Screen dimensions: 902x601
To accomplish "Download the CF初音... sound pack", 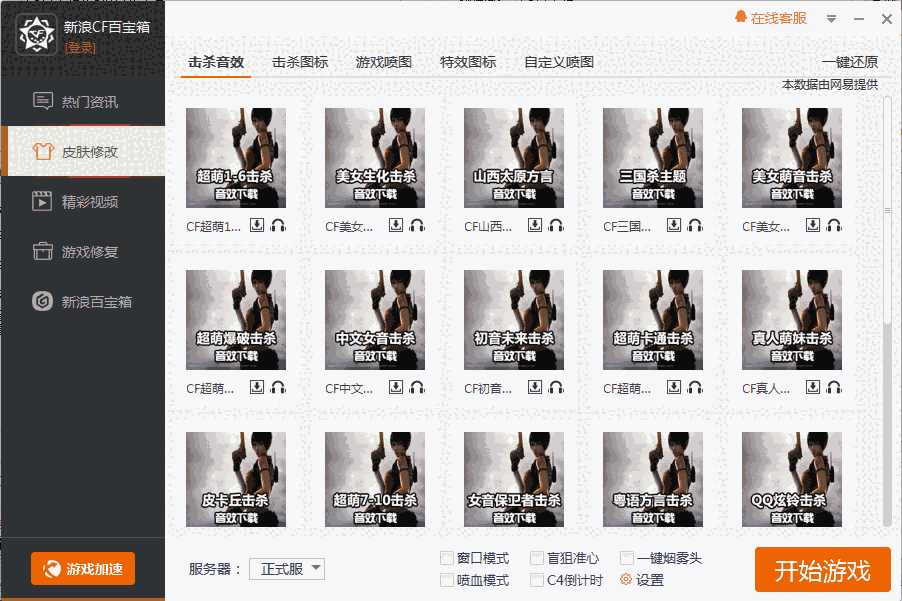I will click(x=535, y=387).
